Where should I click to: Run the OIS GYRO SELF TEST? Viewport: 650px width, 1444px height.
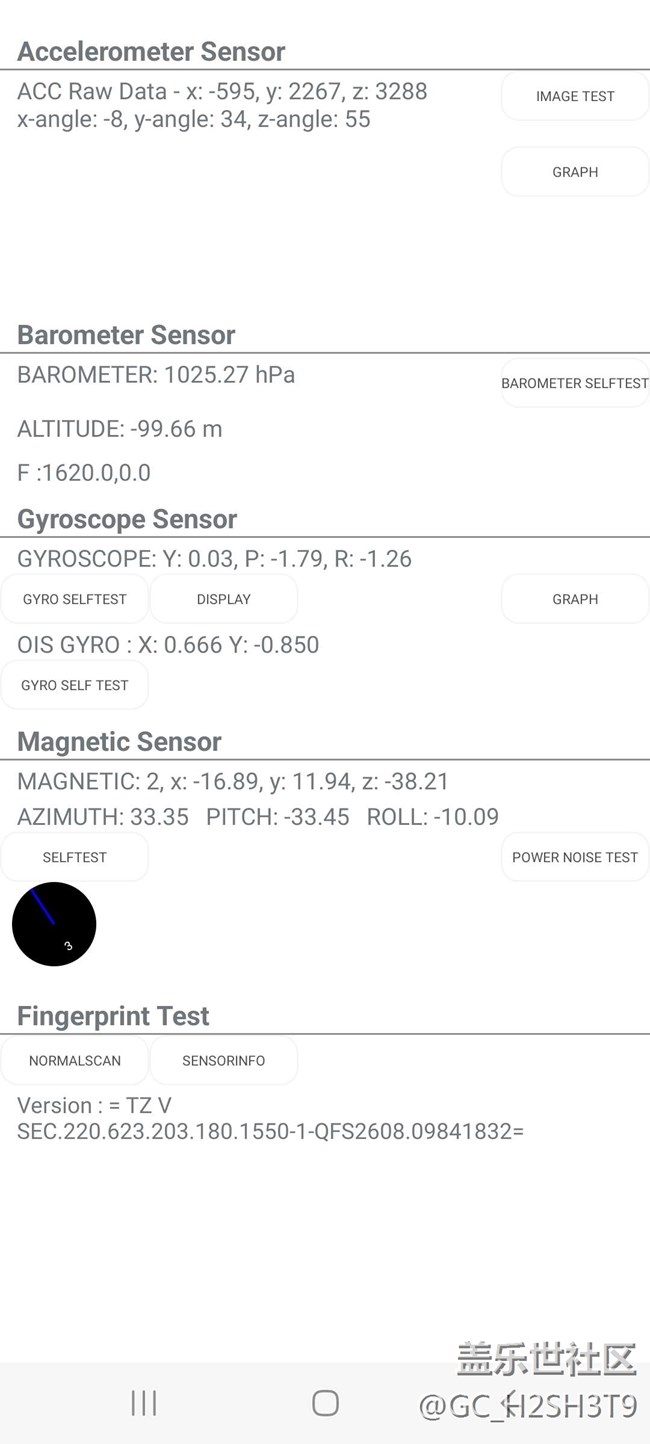(x=75, y=685)
